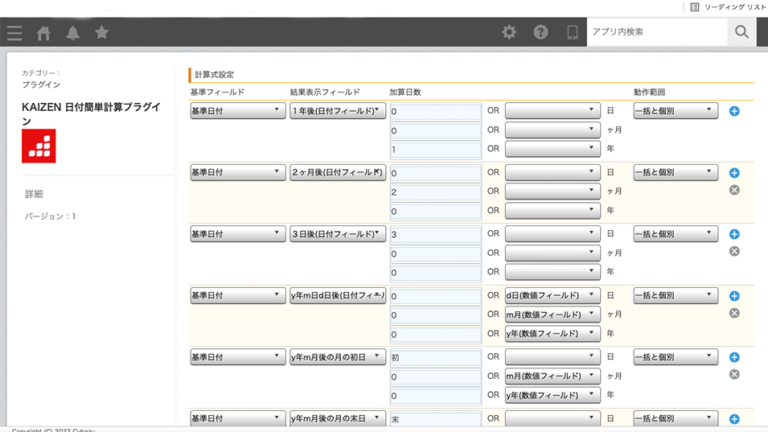Click the KAIZEN plugin red logo
This screenshot has height=432, width=768.
[x=39, y=146]
